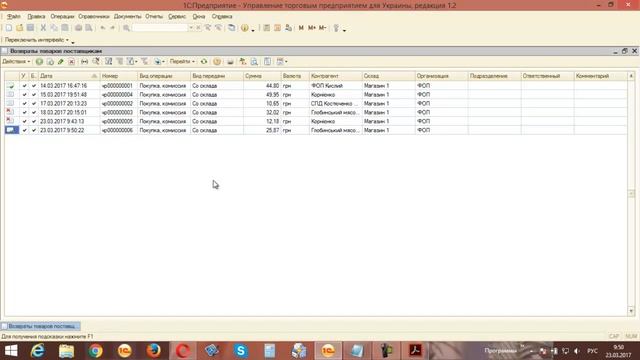Open the Calculator icon in main toolbar

point(267,28)
